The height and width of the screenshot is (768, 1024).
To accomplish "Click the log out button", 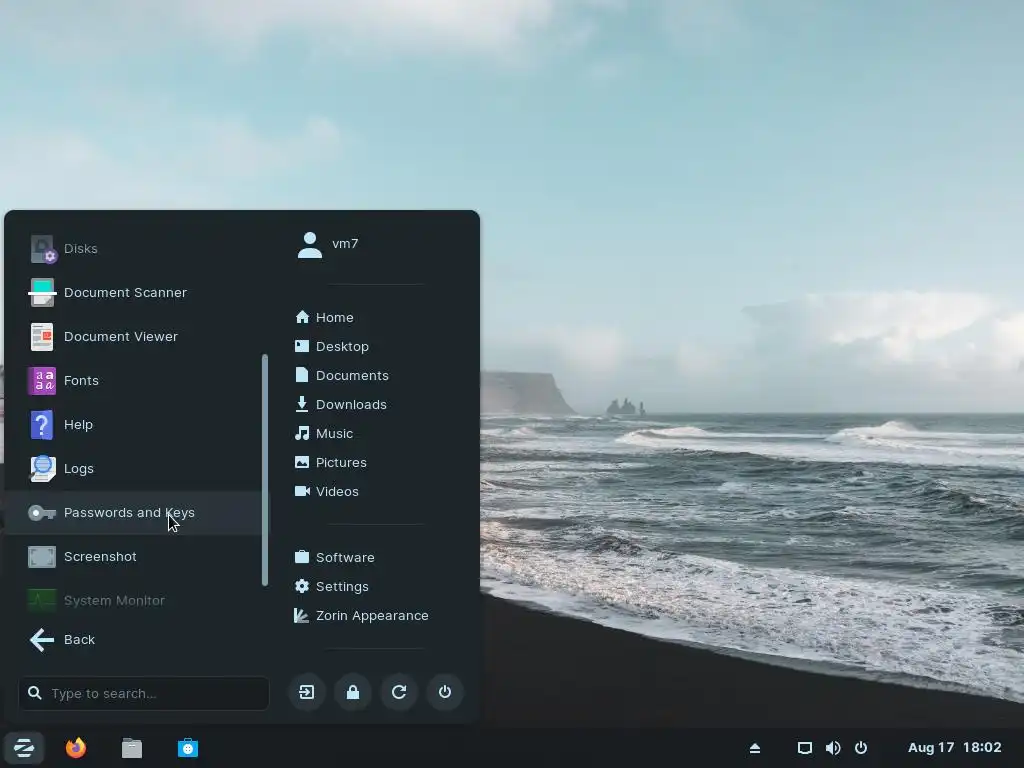I will [307, 692].
